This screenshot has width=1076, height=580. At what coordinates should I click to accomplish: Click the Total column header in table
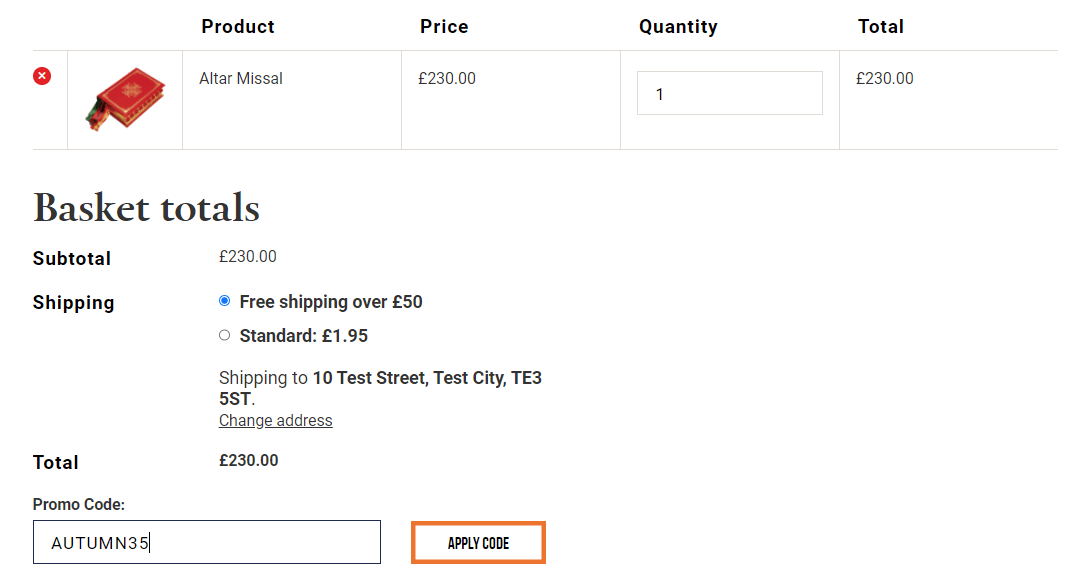click(x=880, y=27)
